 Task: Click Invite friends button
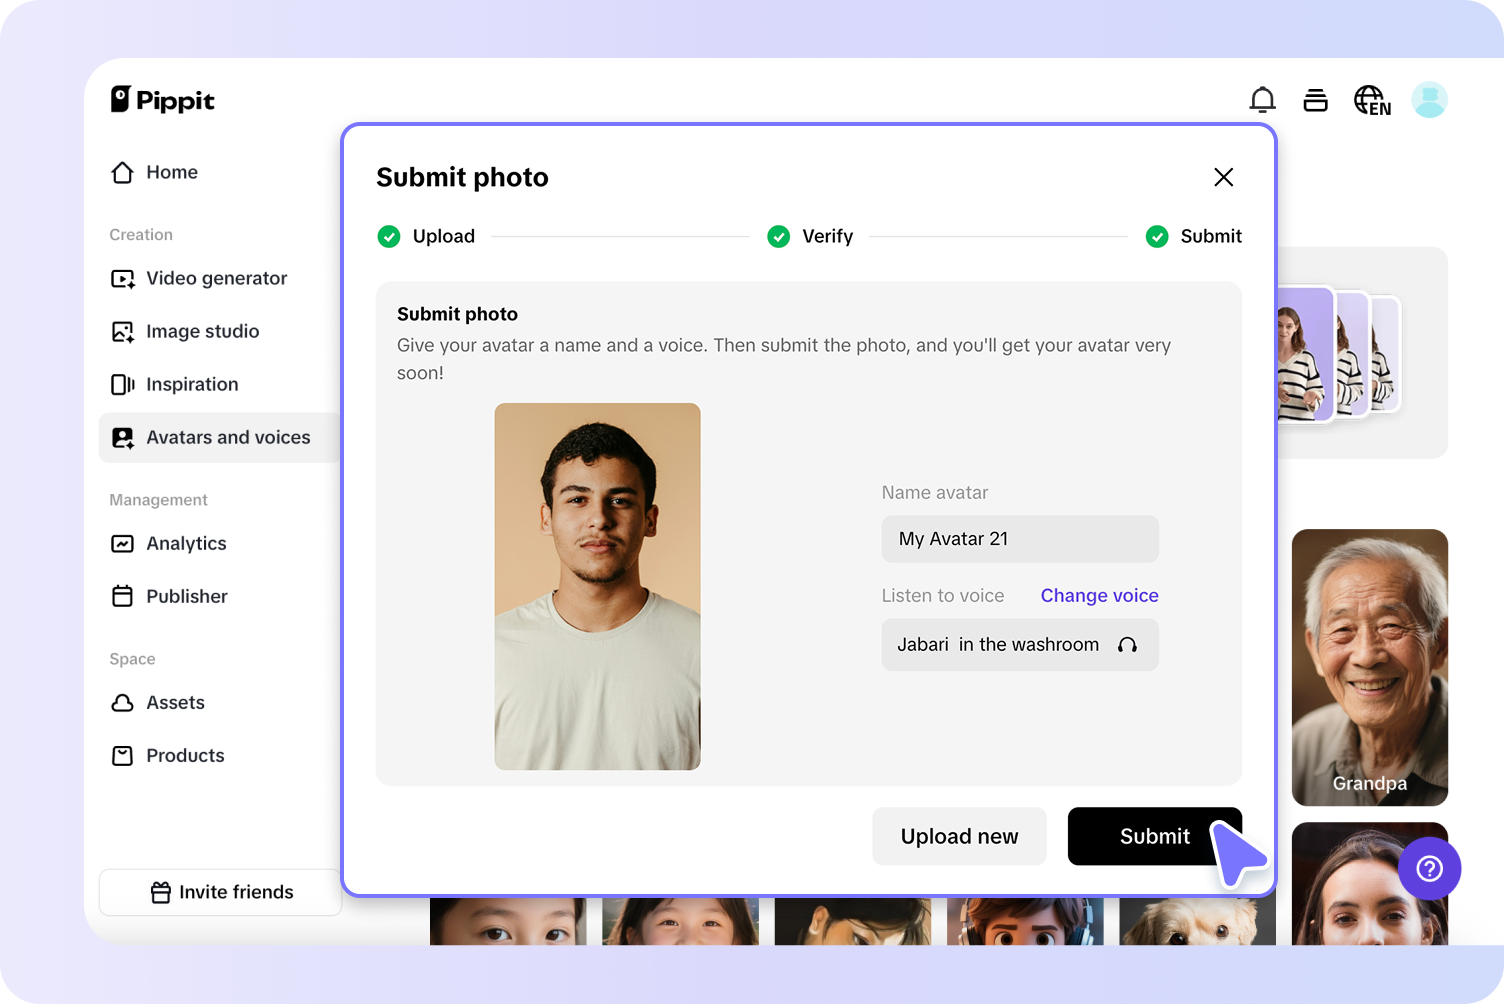click(x=221, y=892)
